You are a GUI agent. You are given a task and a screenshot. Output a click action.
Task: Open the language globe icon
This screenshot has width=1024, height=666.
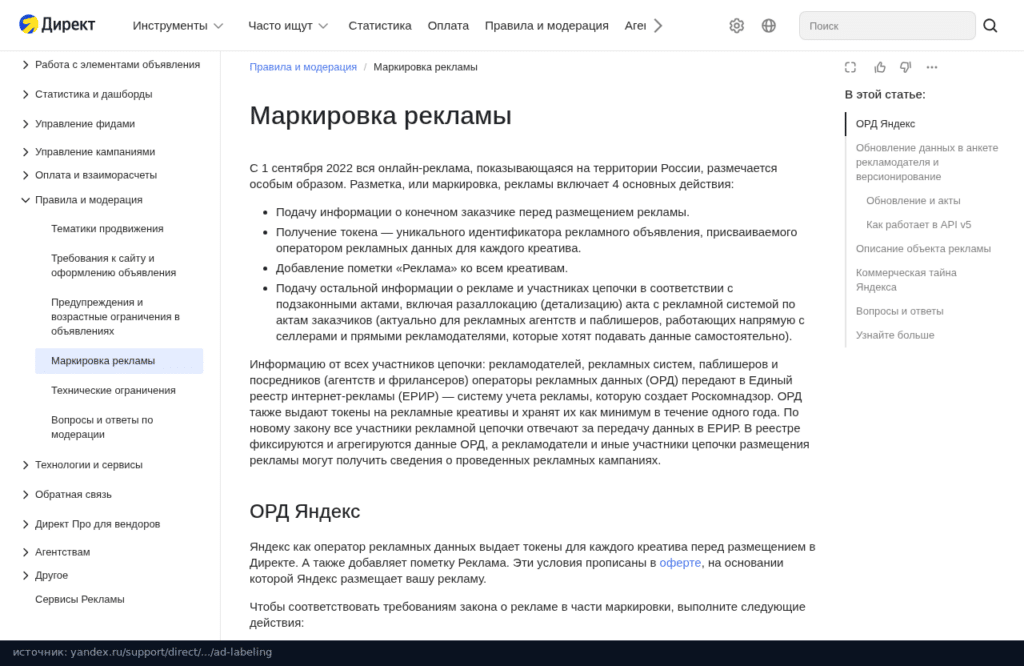tap(769, 25)
